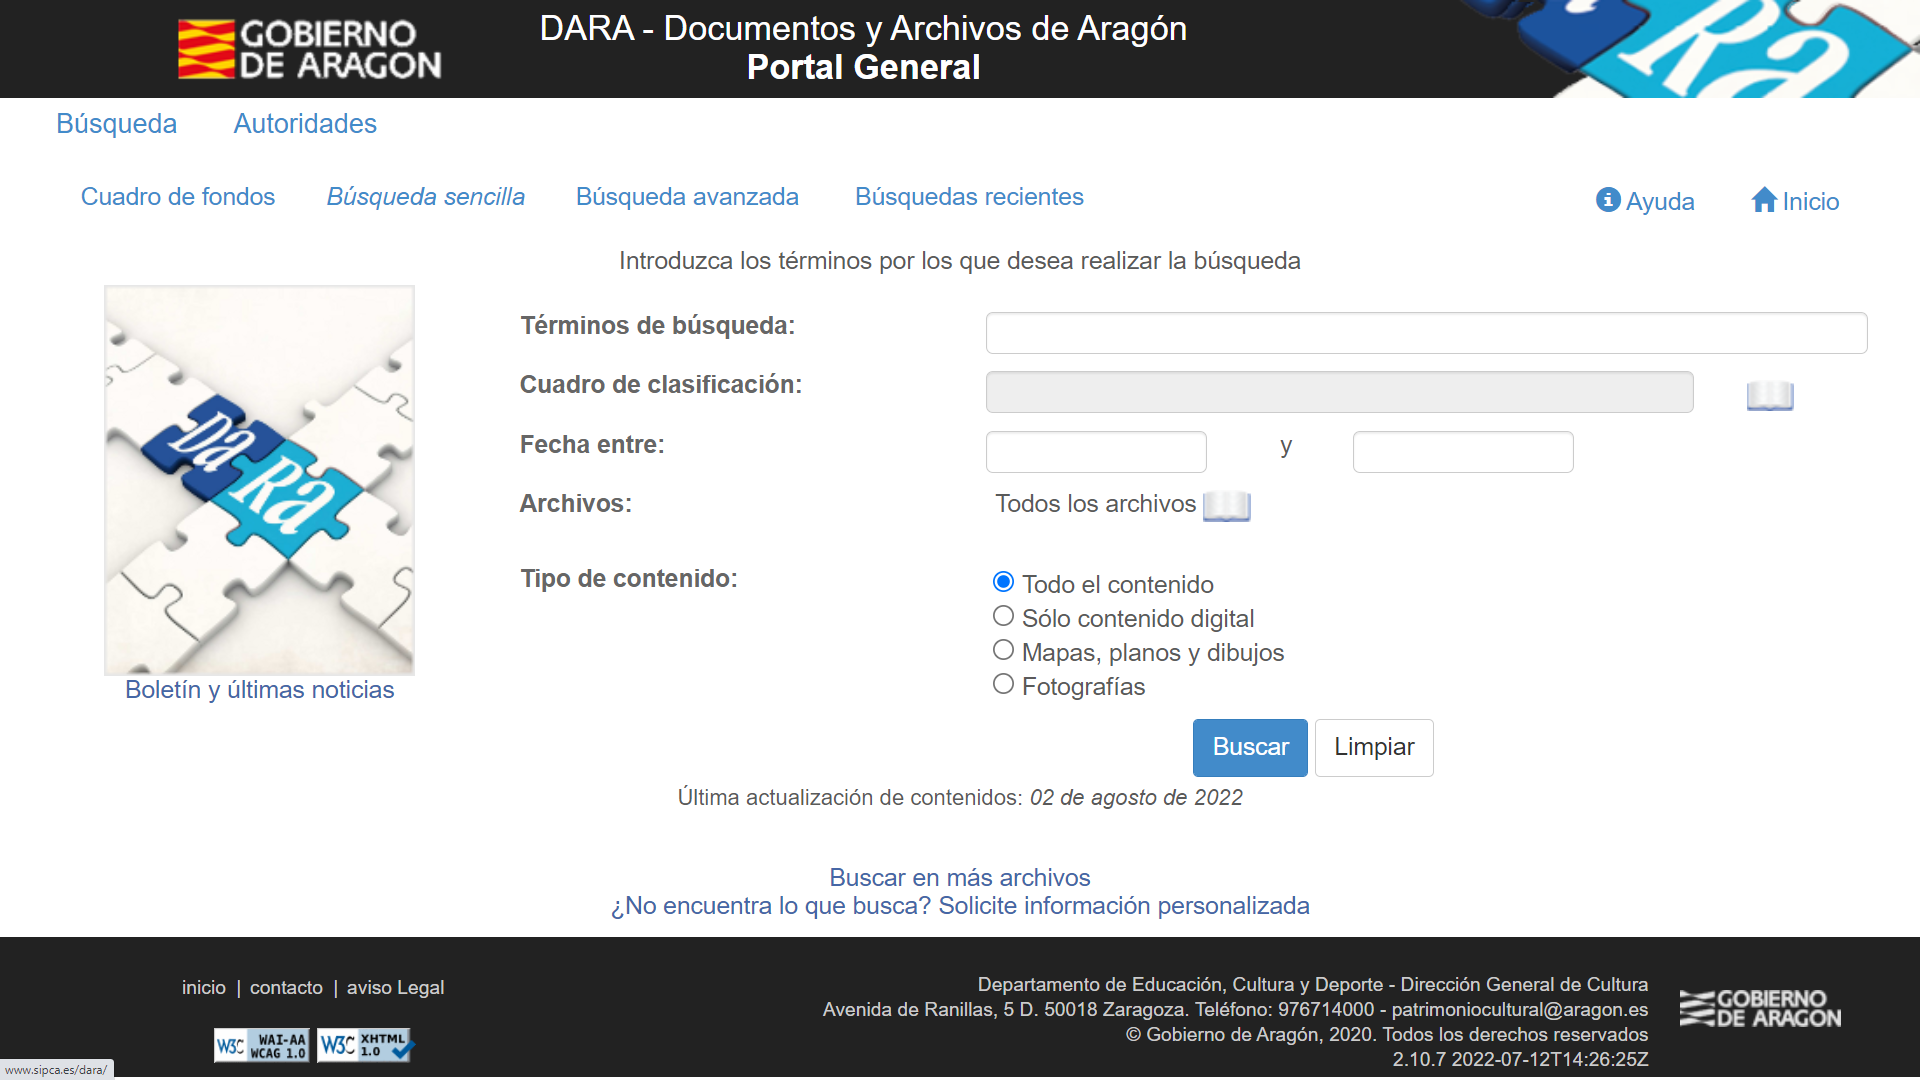Open Boletín y últimas noticias link
The image size is (1920, 1080).
[260, 690]
